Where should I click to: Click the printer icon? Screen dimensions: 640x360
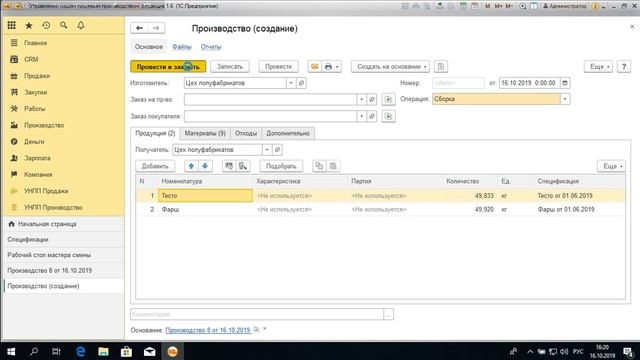pos(328,67)
